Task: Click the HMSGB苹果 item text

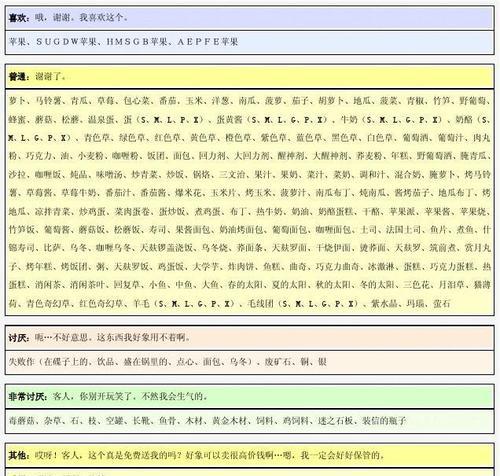Action: 137,42
